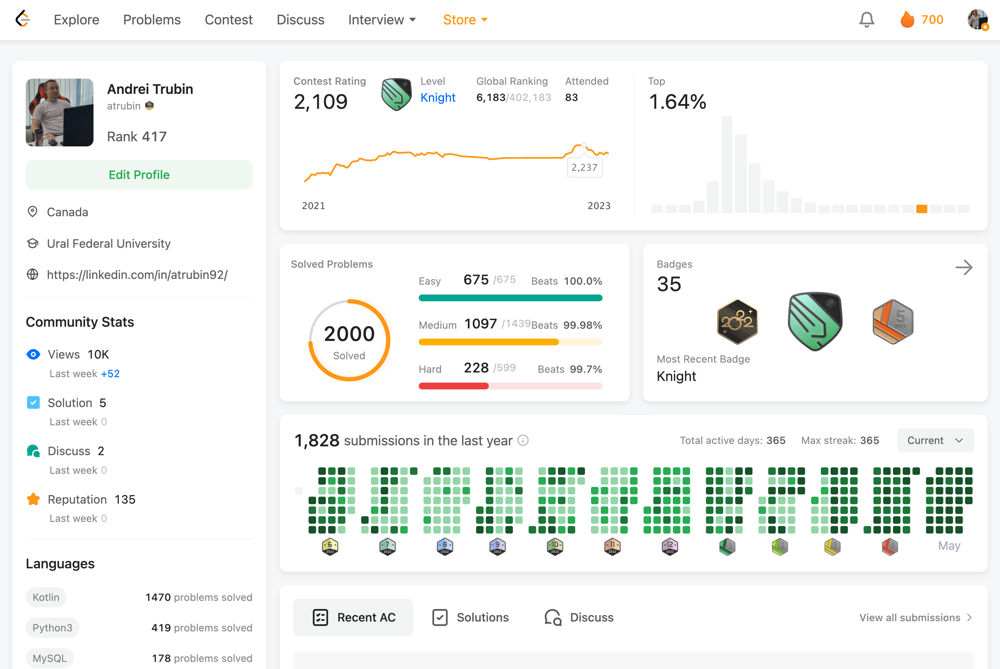Click the month 8 badge under heatmap
The width and height of the screenshot is (1000, 669).
tap(445, 547)
